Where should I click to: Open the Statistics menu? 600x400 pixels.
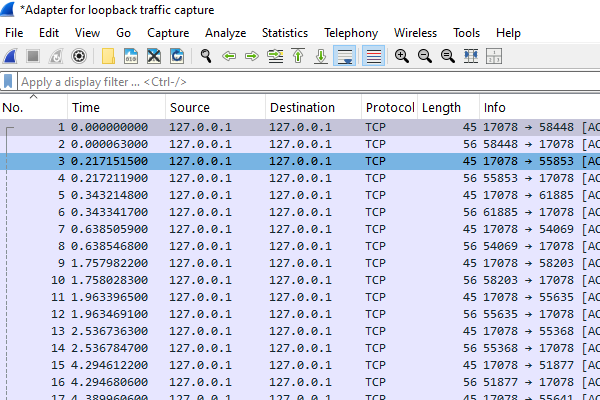(285, 33)
